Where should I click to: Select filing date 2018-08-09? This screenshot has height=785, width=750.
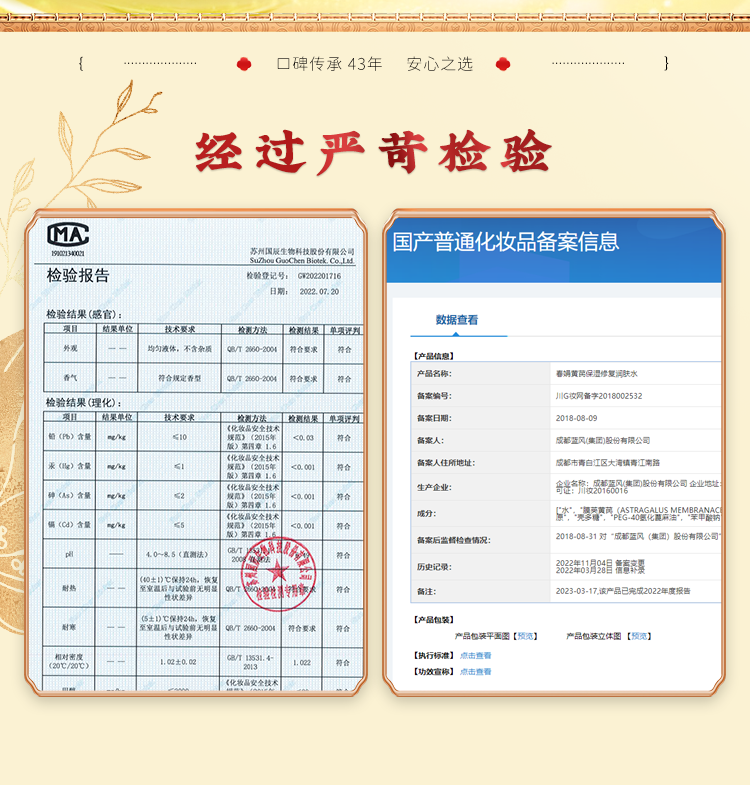tap(576, 418)
